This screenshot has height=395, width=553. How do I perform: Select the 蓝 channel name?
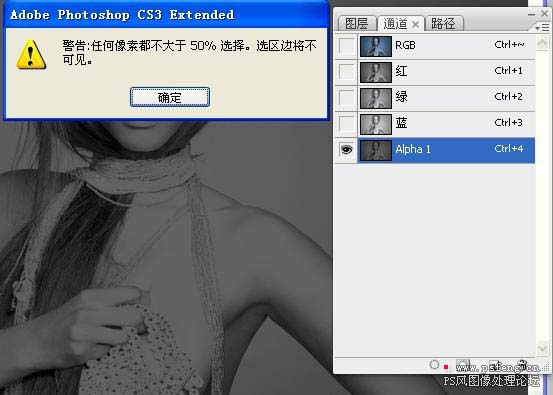click(401, 123)
